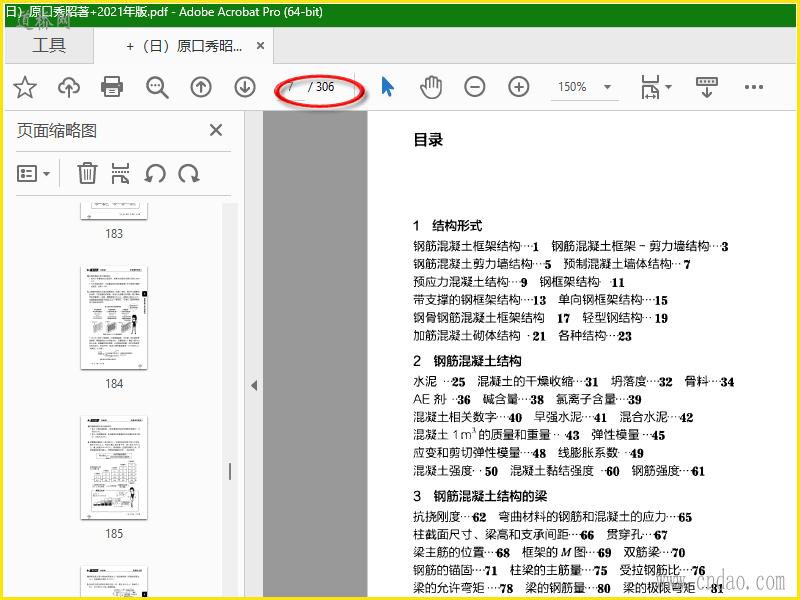This screenshot has width=800, height=600.
Task: Click the entry 轻型钢结构···19
Action: (x=625, y=318)
